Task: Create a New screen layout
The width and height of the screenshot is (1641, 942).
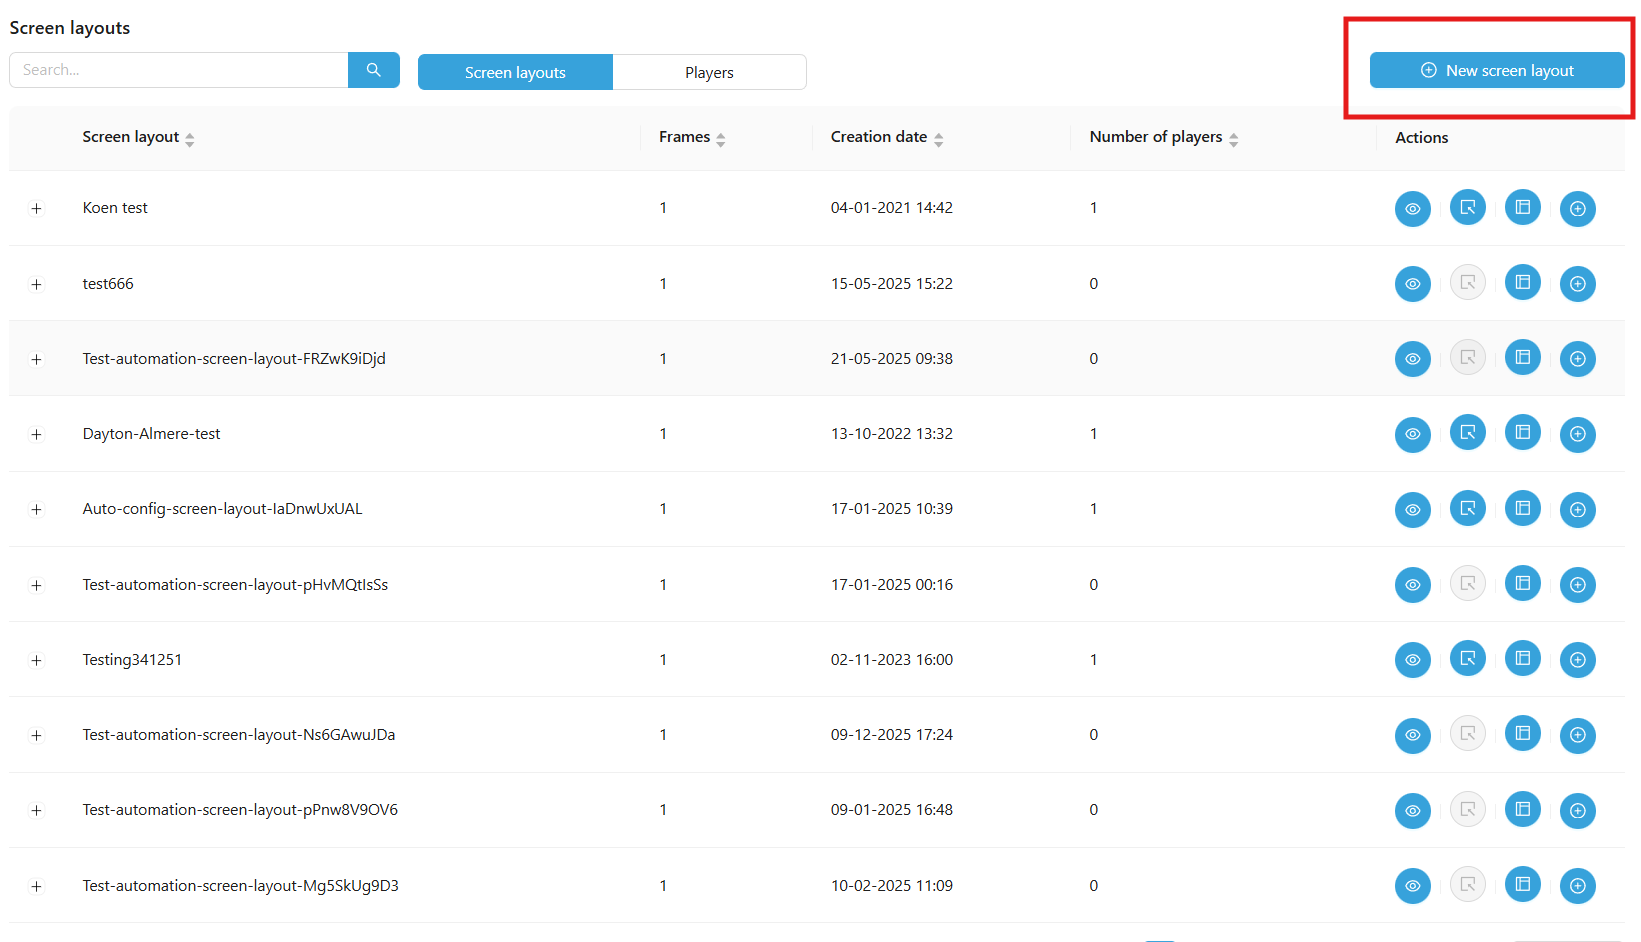Action: pos(1496,70)
